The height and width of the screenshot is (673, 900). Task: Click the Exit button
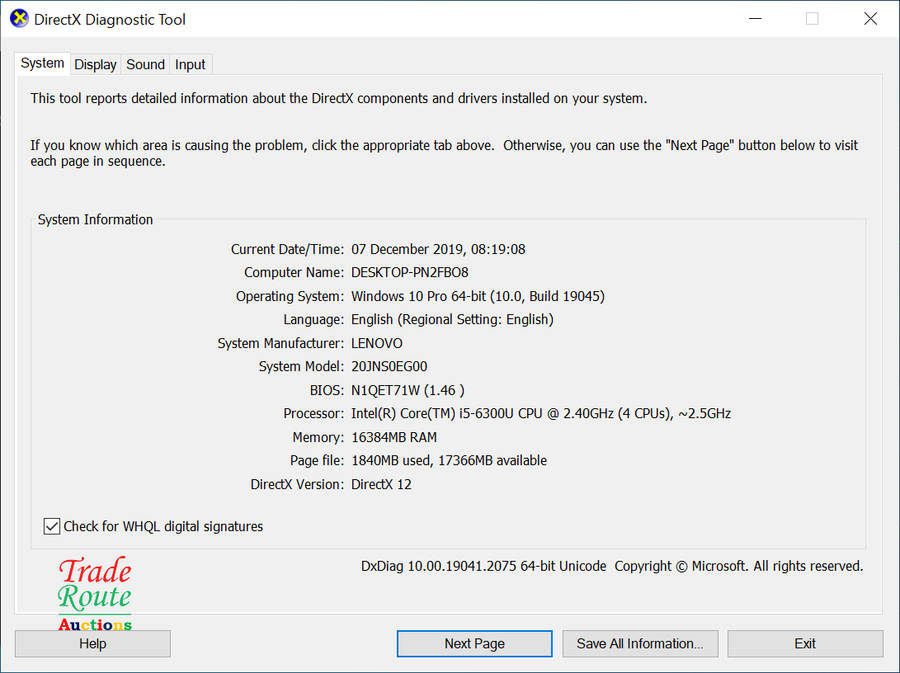click(x=805, y=643)
